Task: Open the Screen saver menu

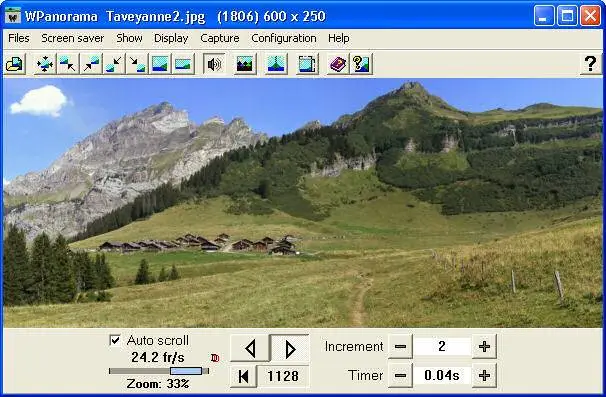Action: [73, 38]
